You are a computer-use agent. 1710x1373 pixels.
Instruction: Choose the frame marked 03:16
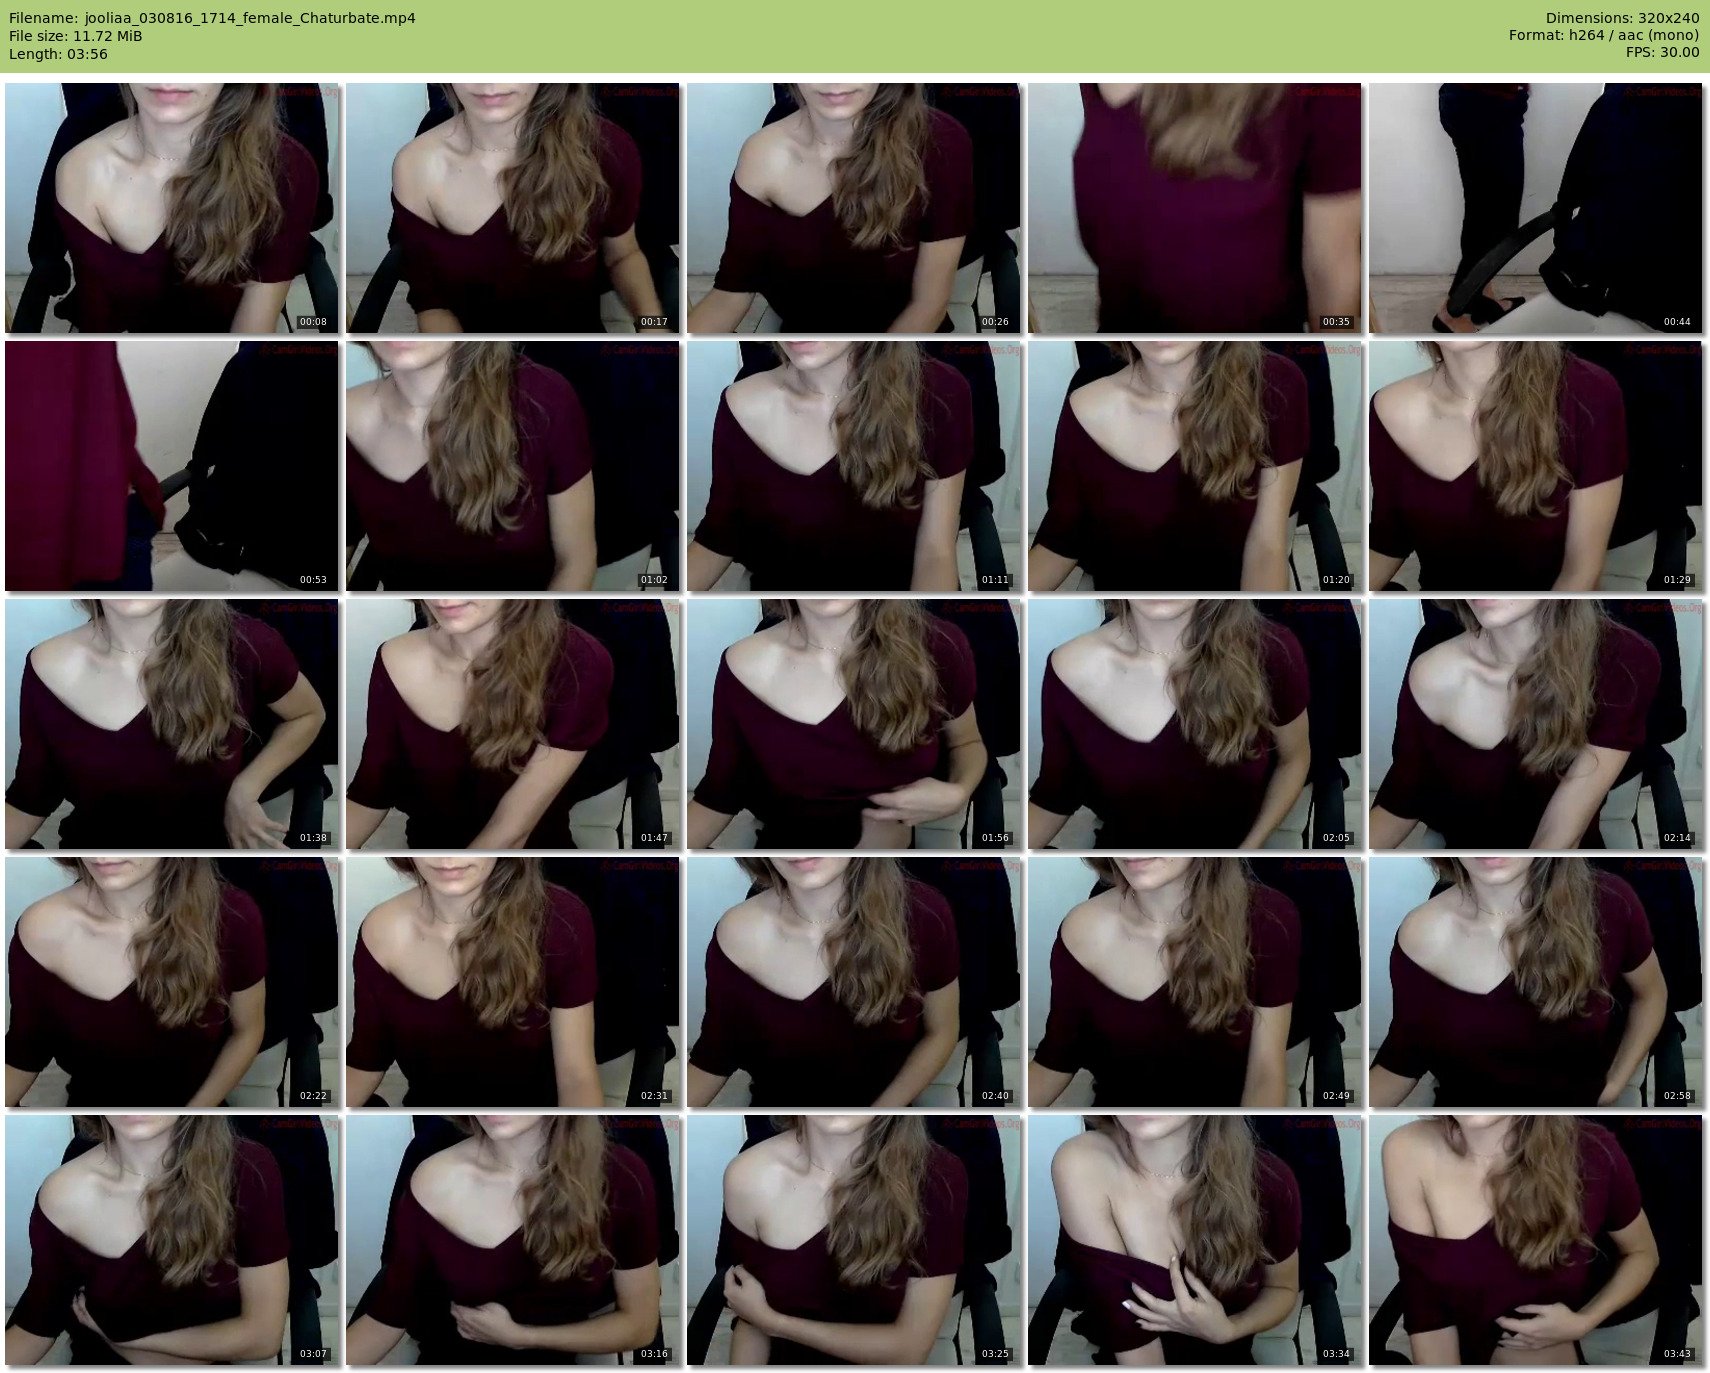(x=513, y=1240)
